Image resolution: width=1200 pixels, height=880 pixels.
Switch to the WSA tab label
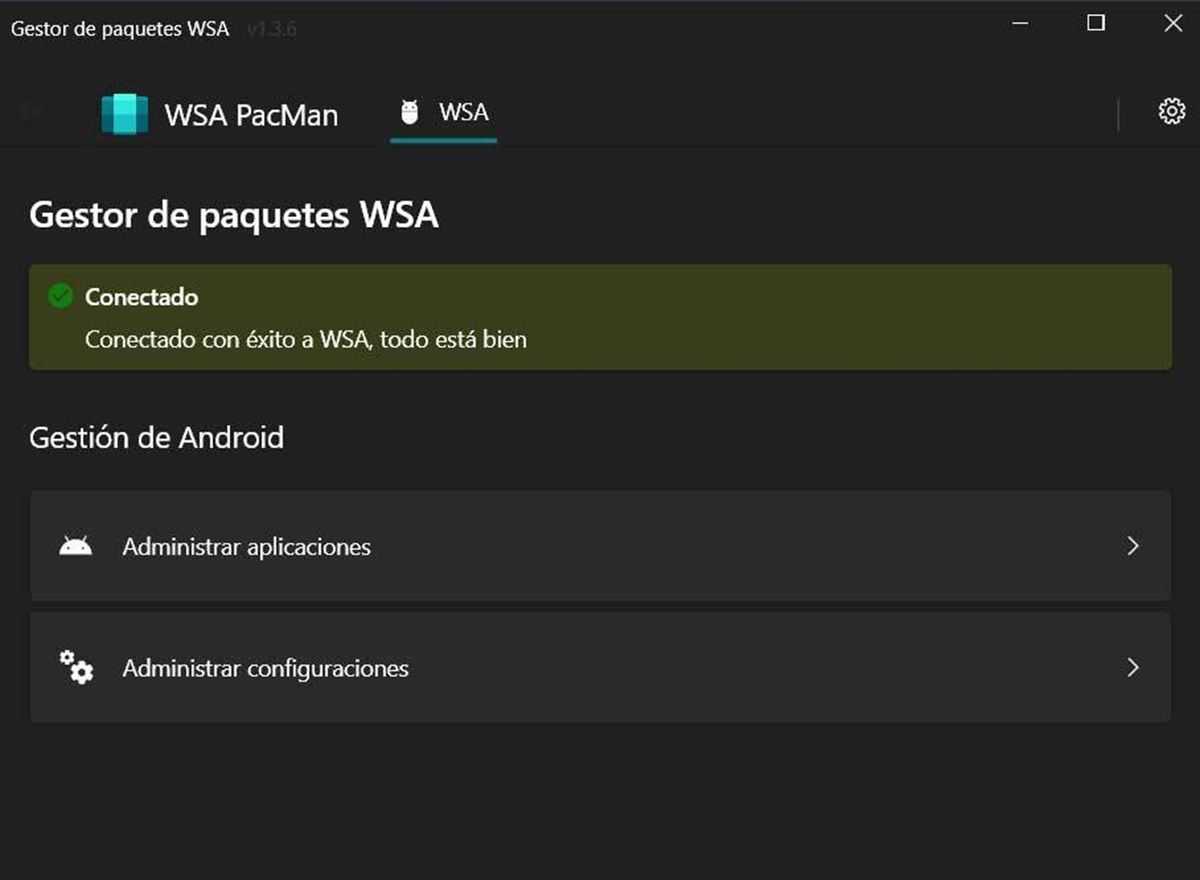pos(464,112)
